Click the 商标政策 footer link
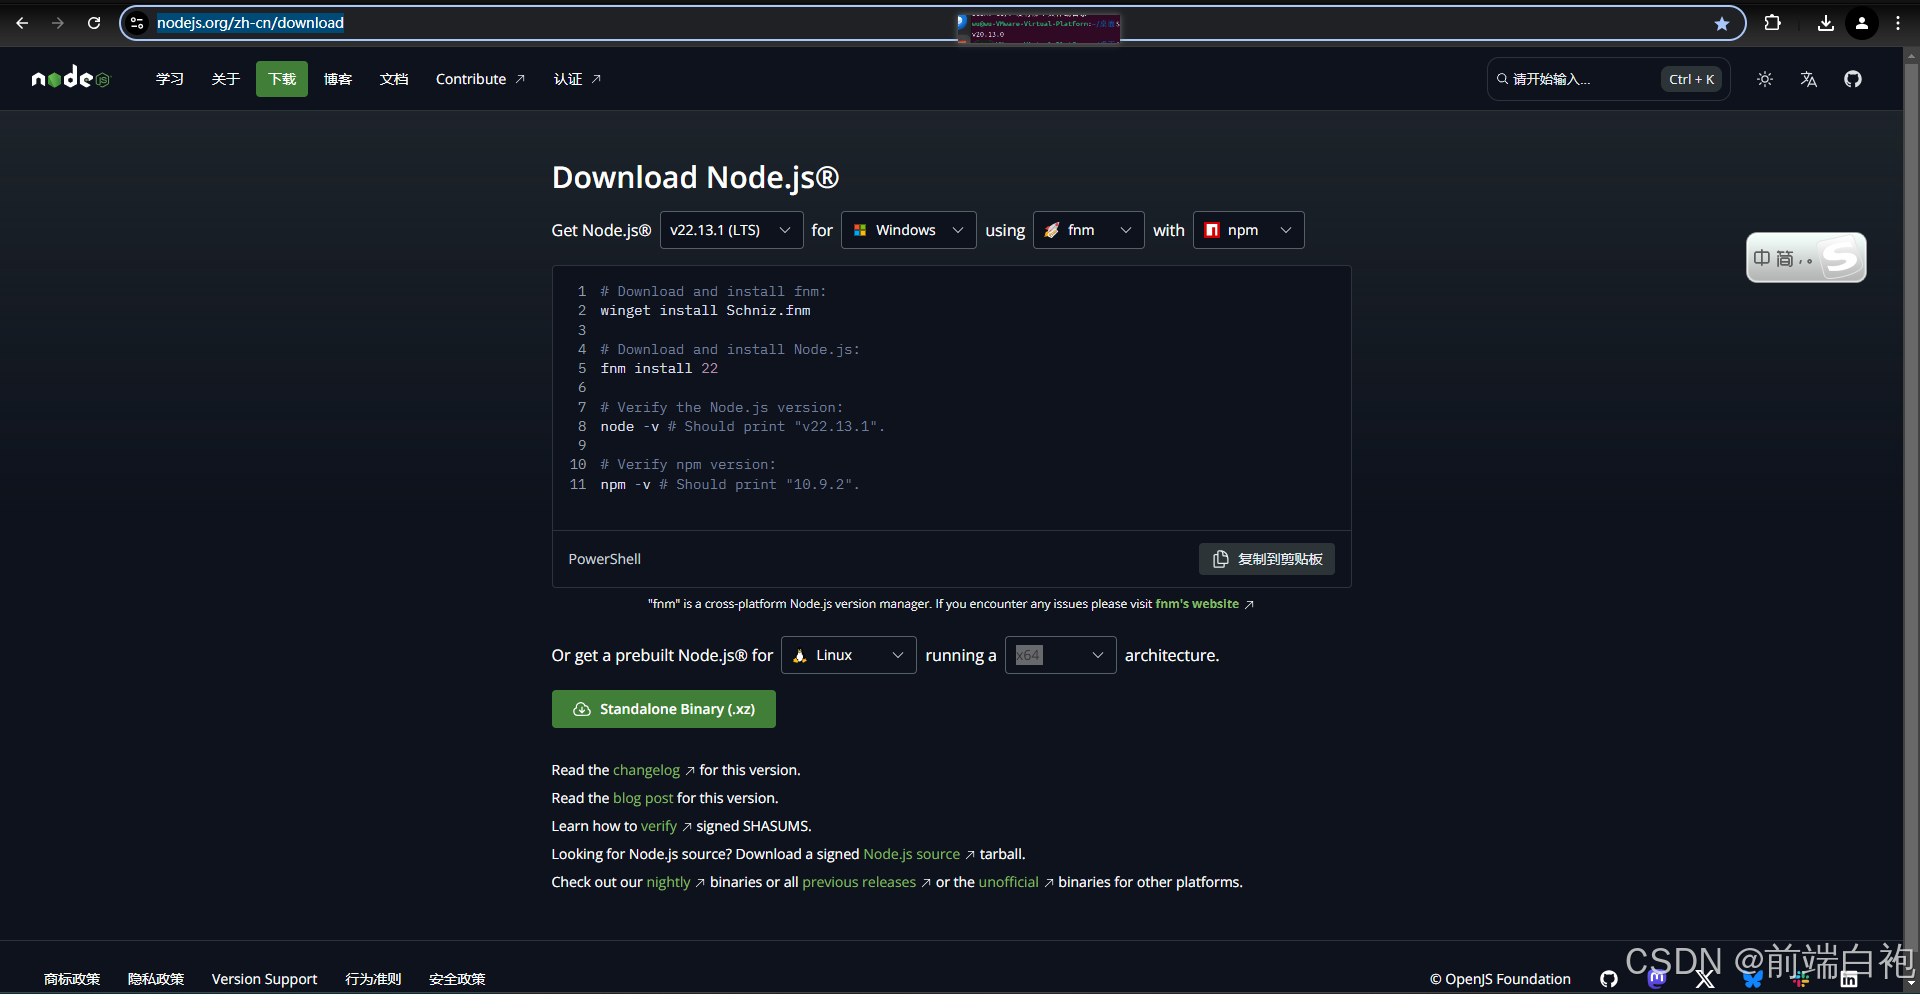The height and width of the screenshot is (994, 1920). [x=72, y=979]
